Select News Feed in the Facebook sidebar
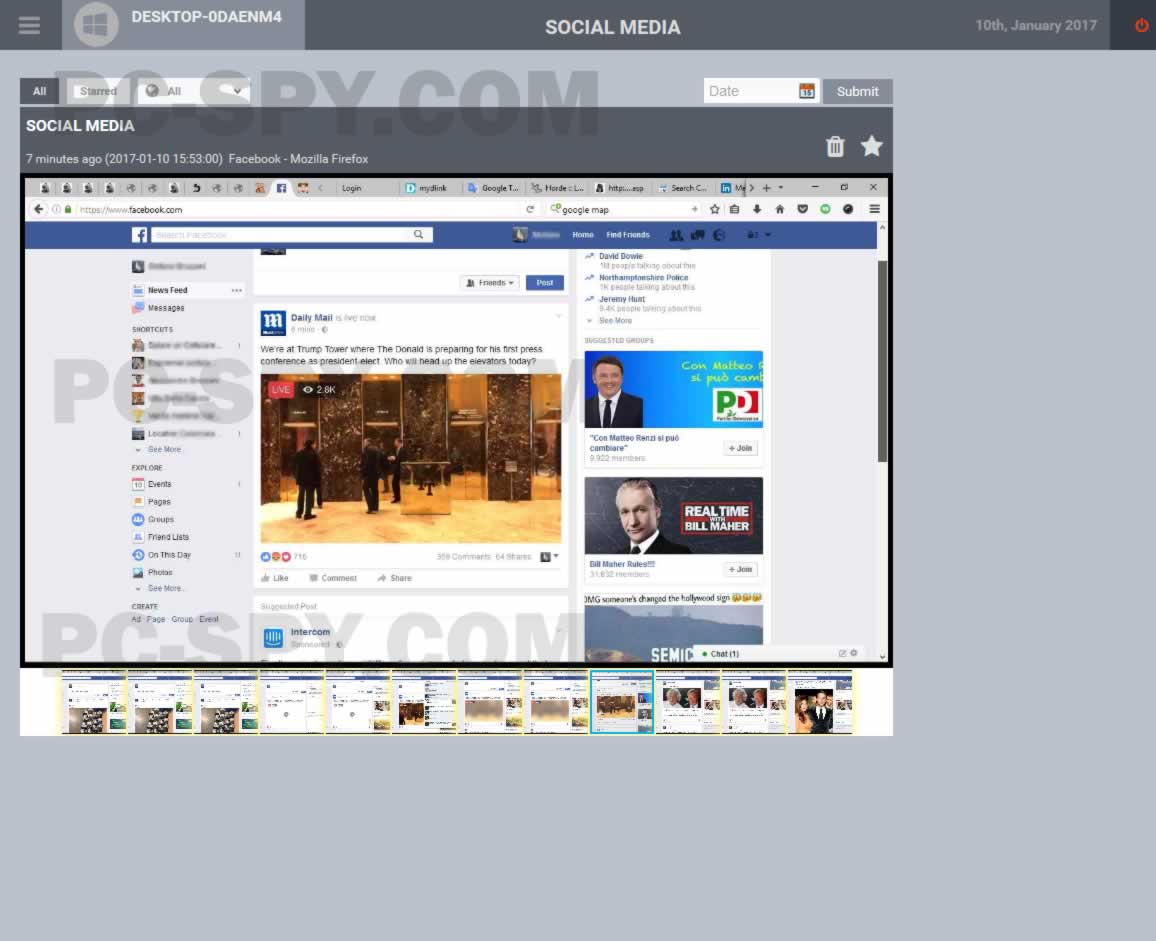1156x941 pixels. [x=167, y=291]
